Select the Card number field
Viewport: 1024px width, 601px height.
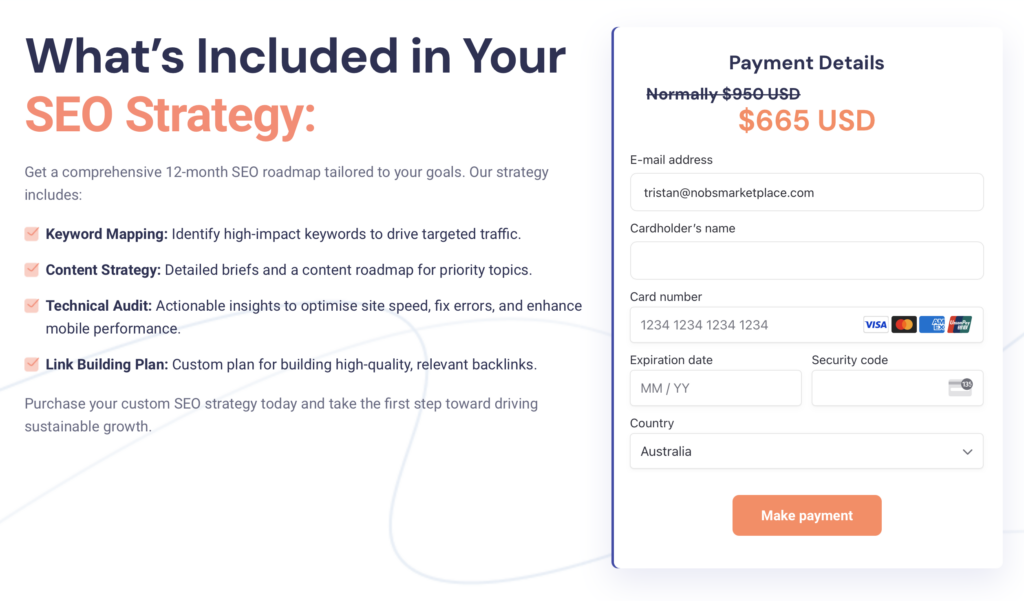pos(745,325)
